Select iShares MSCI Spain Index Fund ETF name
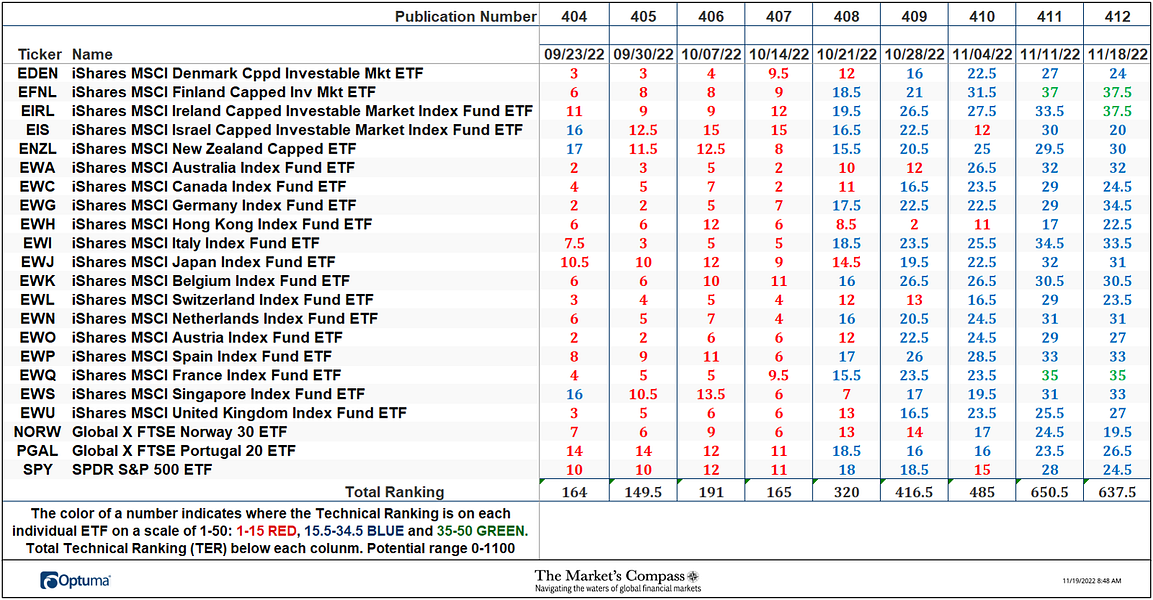 [202, 357]
